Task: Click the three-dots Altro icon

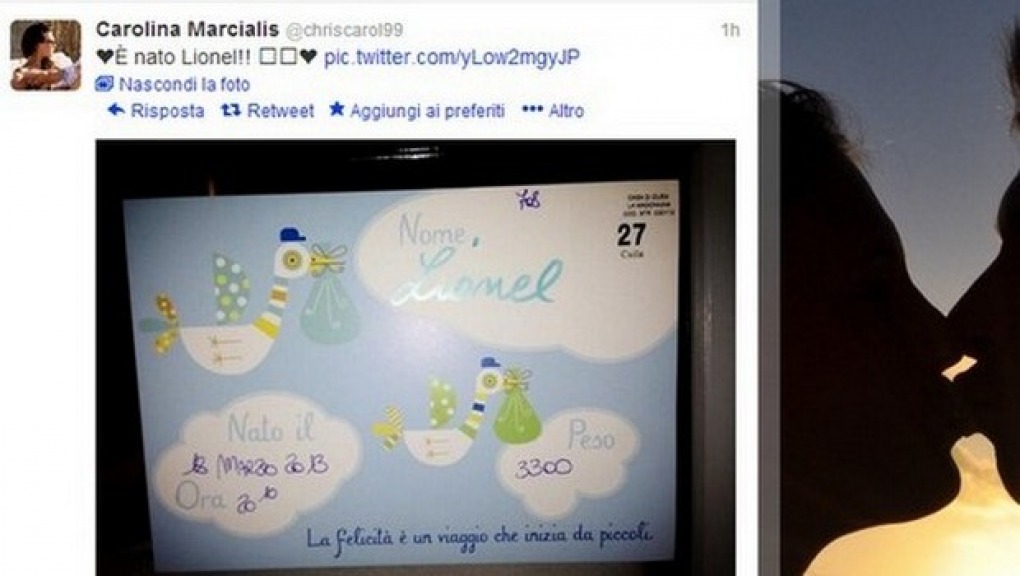Action: click(x=532, y=109)
